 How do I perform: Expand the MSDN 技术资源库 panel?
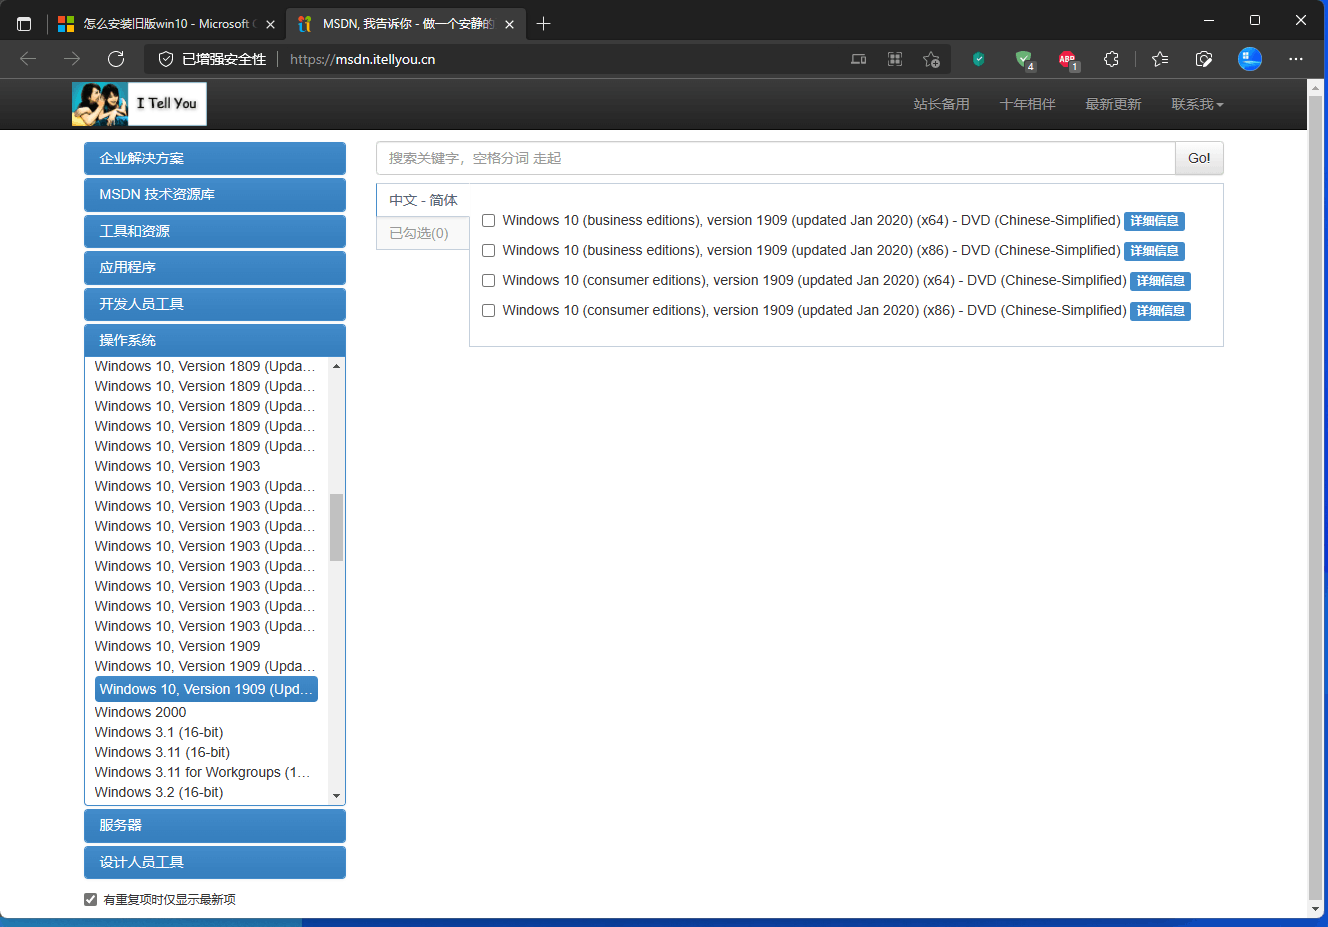[x=215, y=194]
